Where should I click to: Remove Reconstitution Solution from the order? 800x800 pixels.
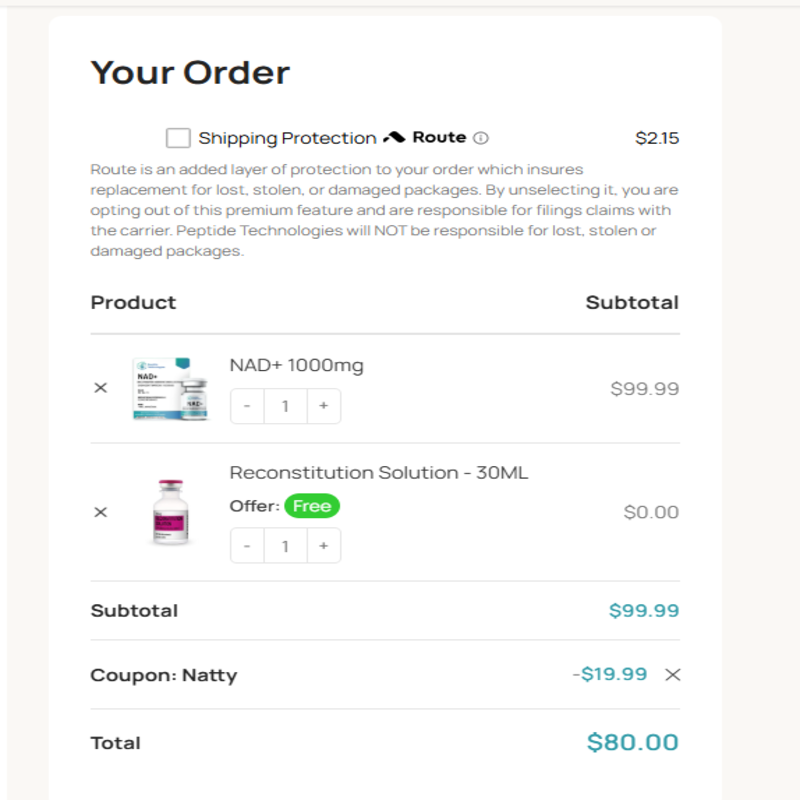100,512
